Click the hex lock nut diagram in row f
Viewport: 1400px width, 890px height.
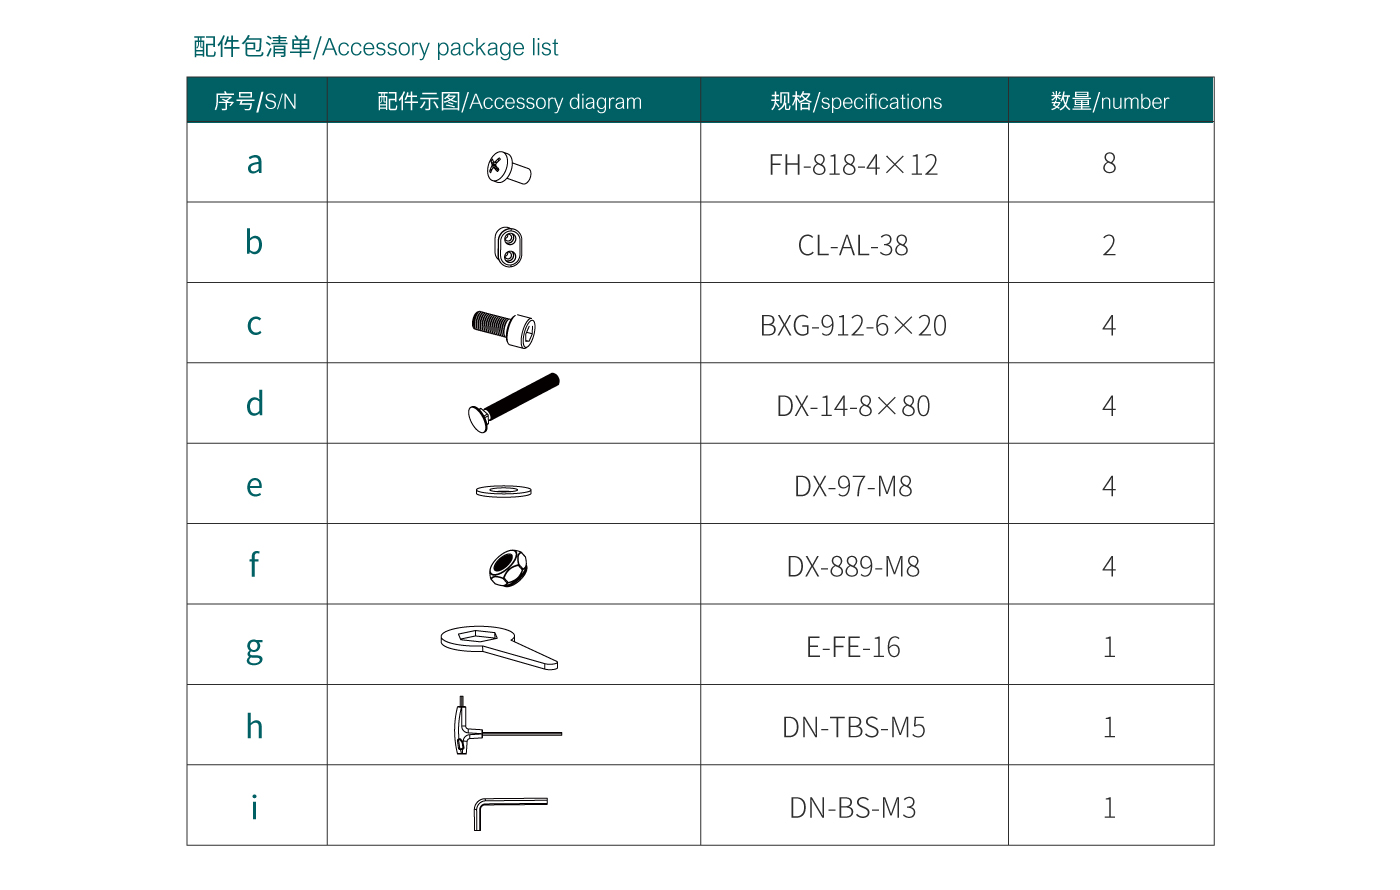[x=508, y=568]
